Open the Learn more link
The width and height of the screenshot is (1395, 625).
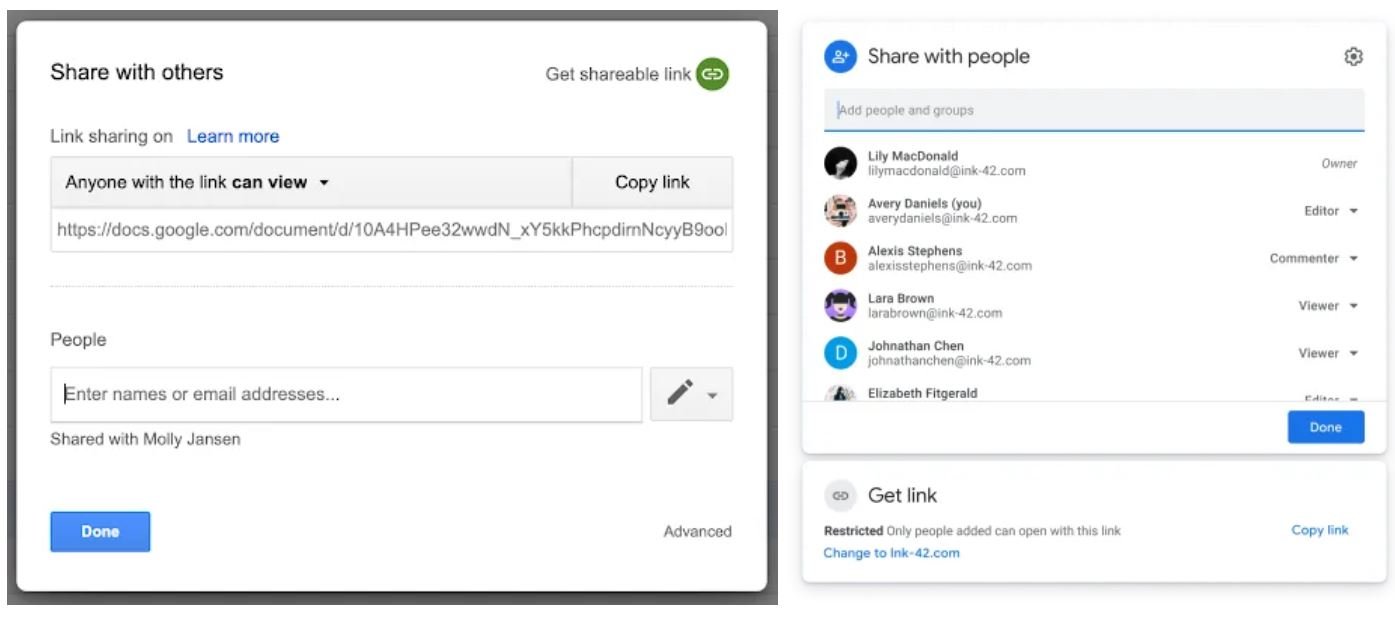click(x=233, y=137)
